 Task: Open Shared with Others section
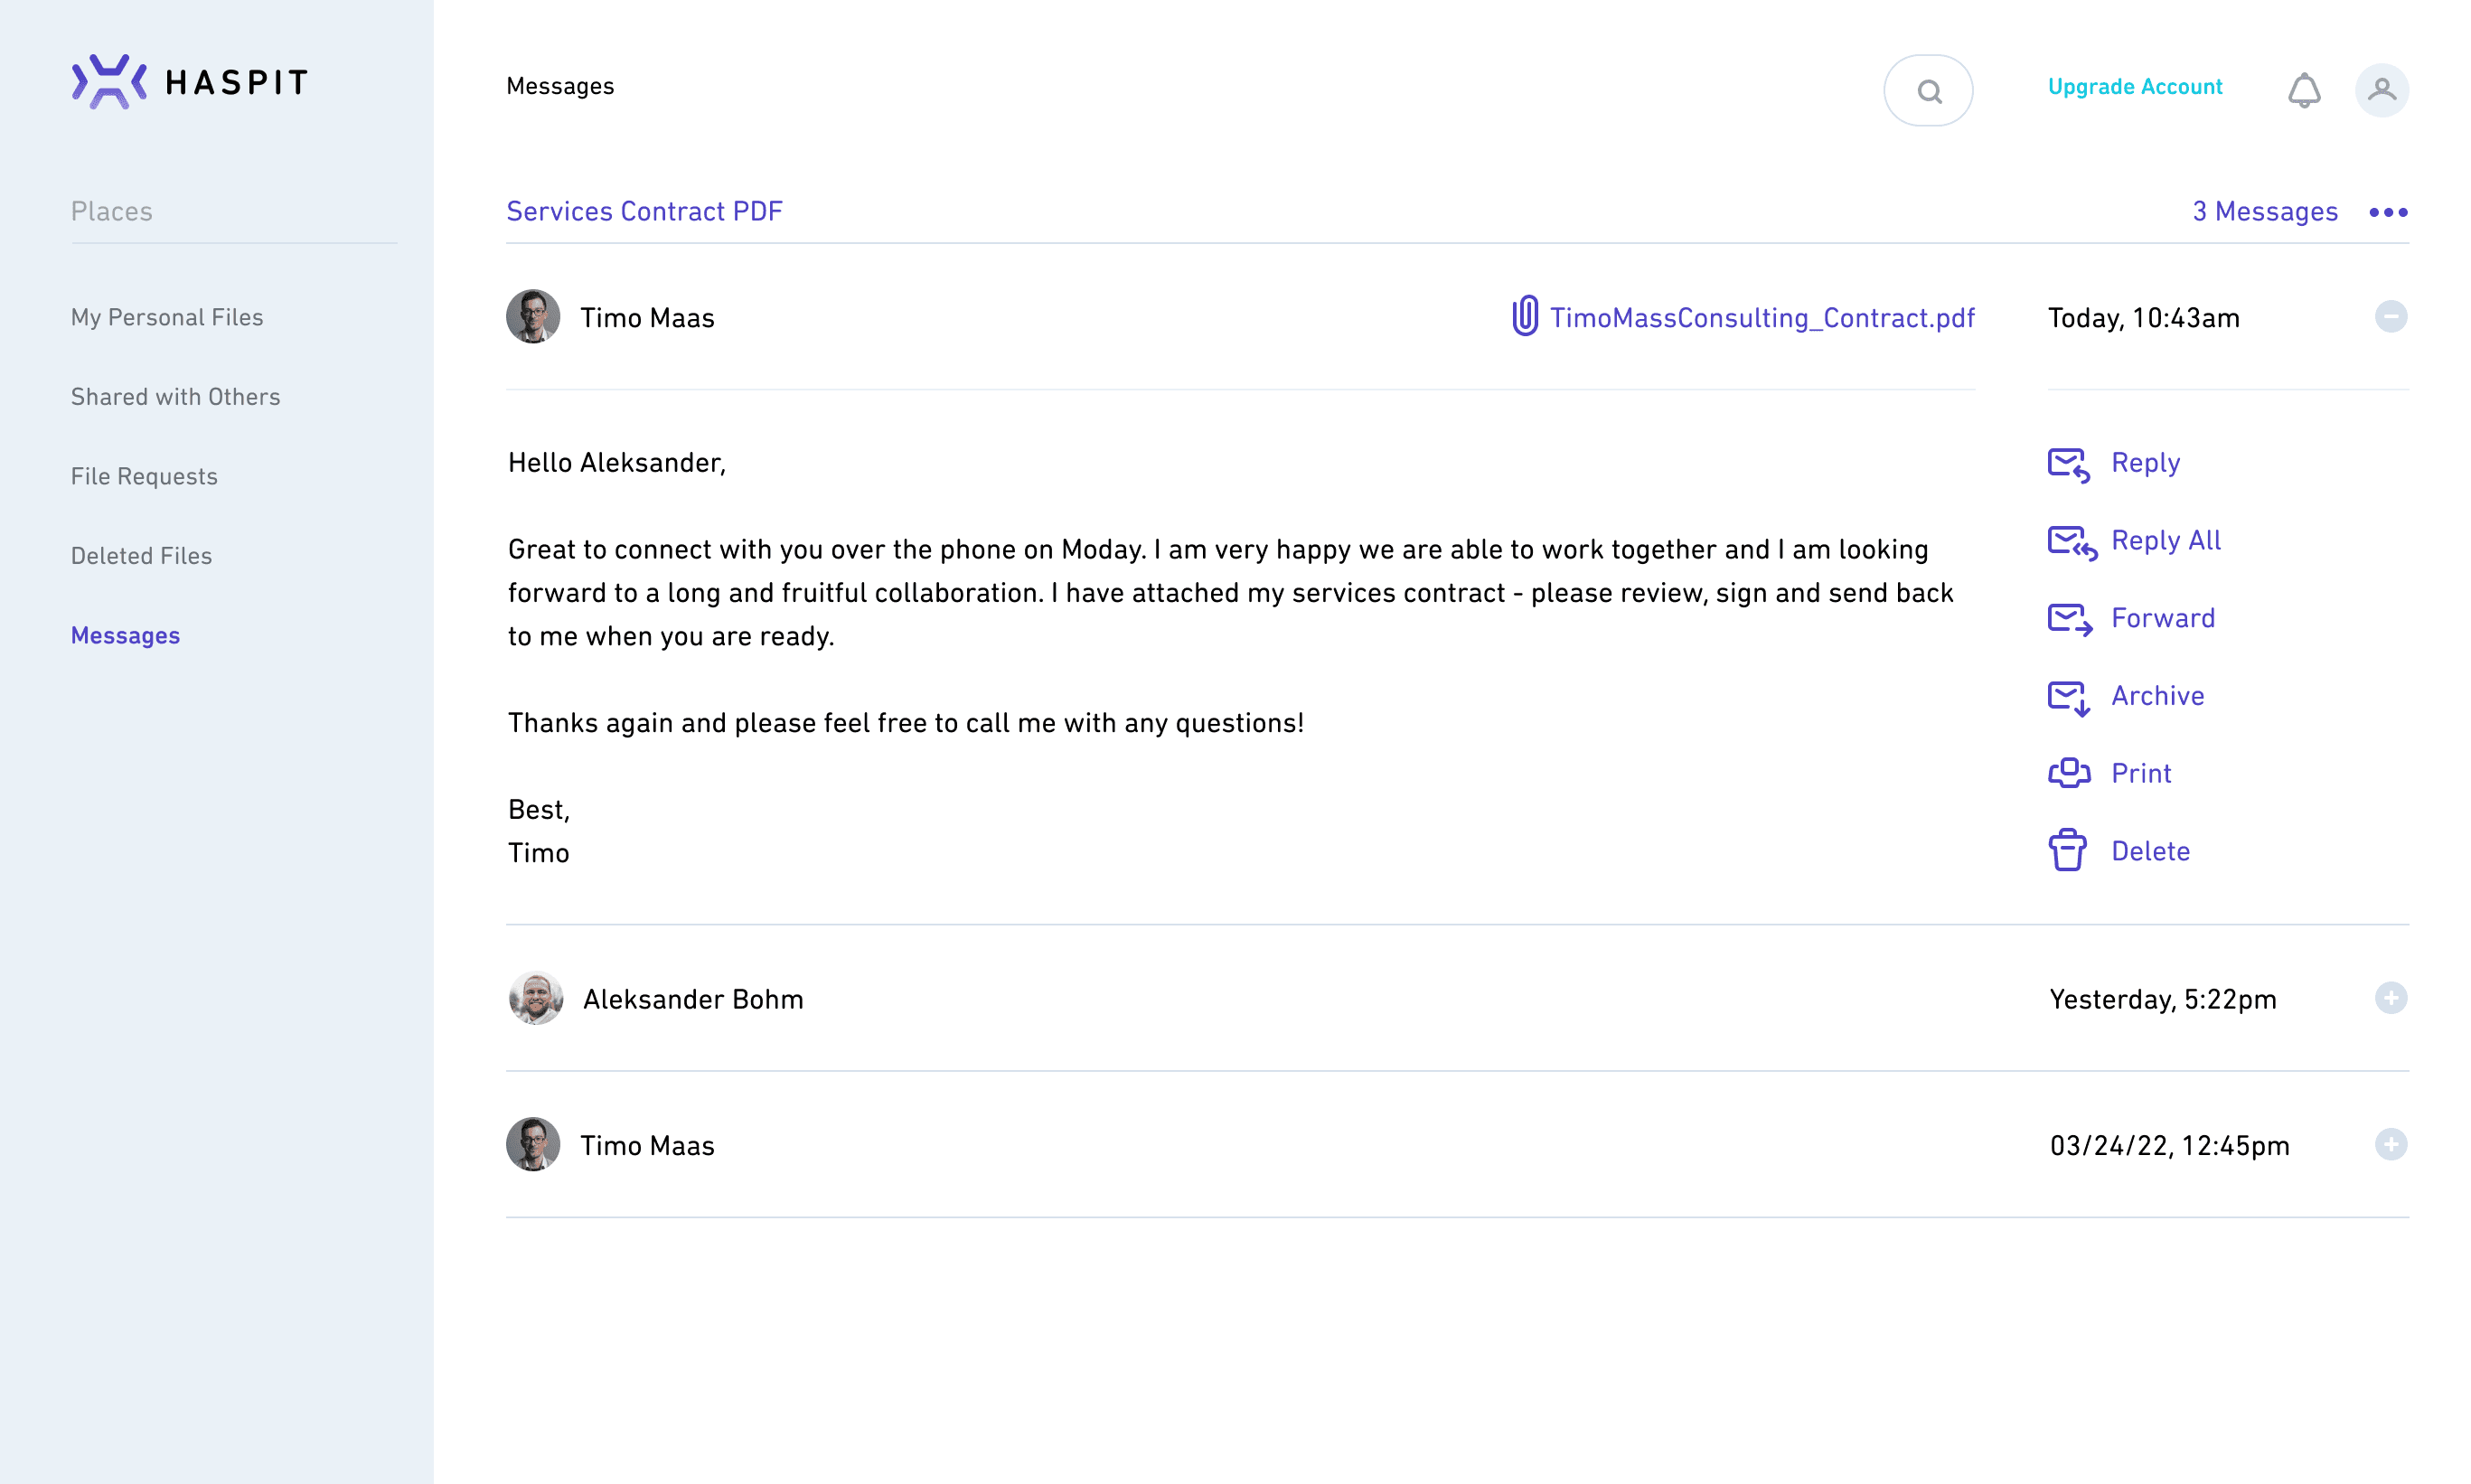(x=175, y=397)
